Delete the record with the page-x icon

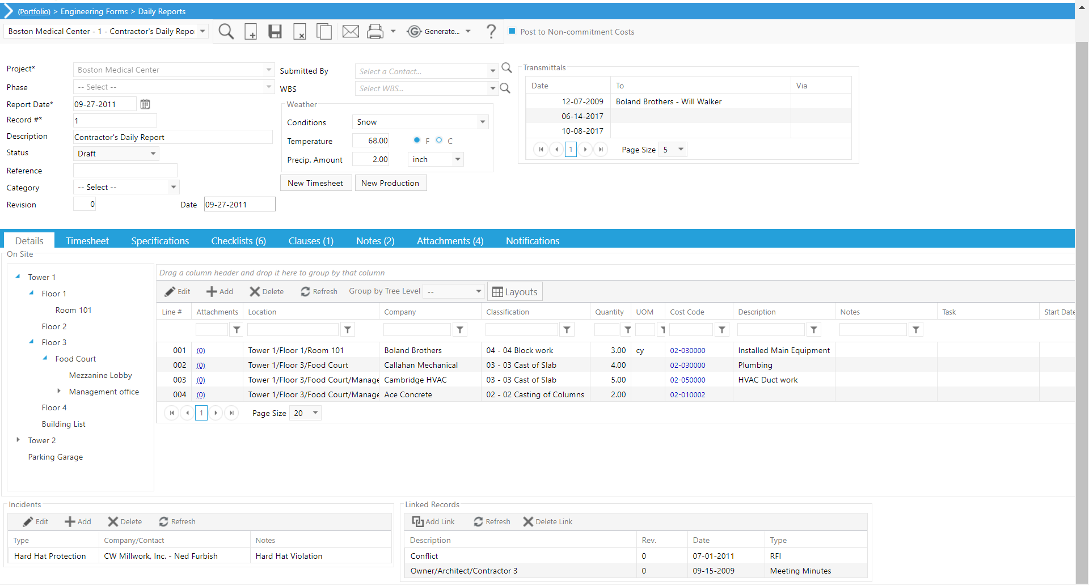click(299, 31)
